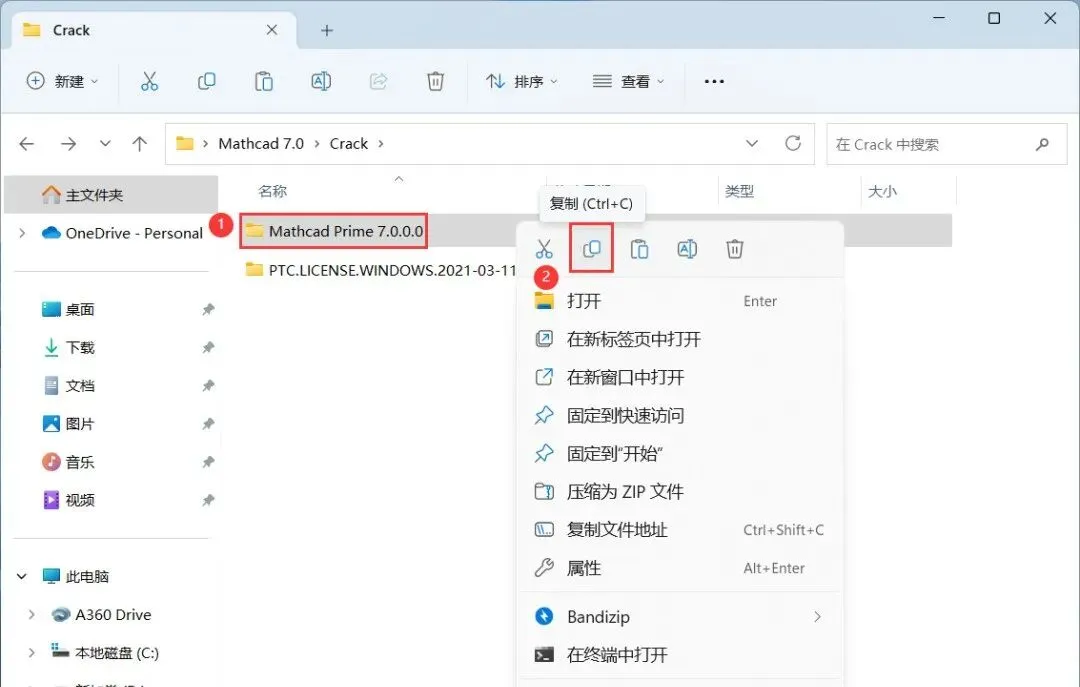Click the Cut icon in the top toolbar
The image size is (1080, 687).
149,81
